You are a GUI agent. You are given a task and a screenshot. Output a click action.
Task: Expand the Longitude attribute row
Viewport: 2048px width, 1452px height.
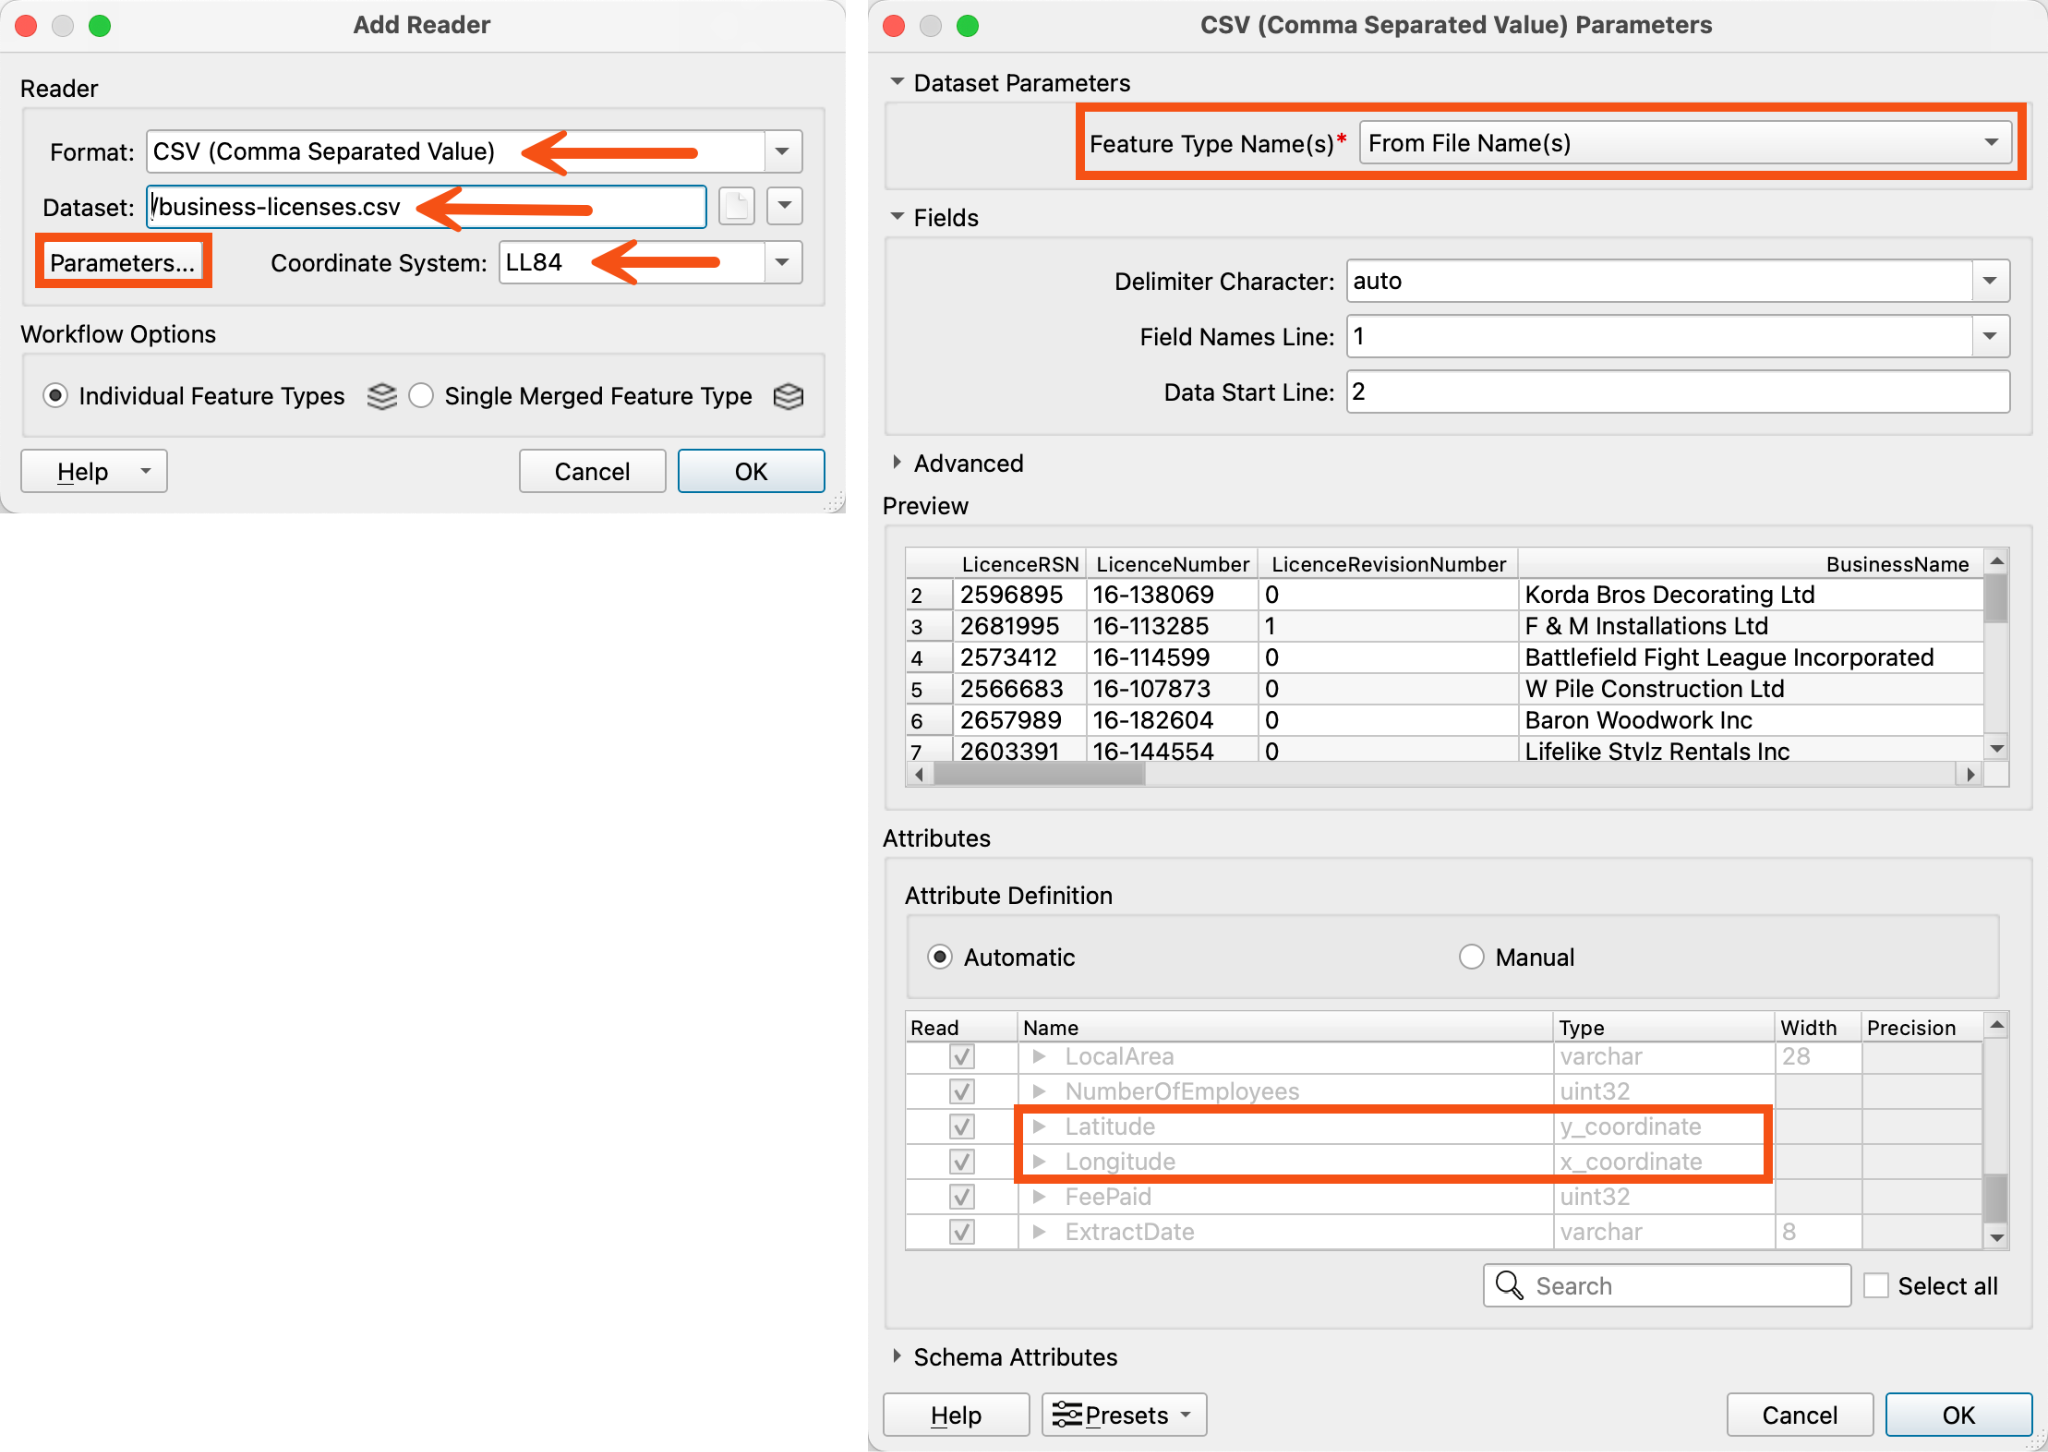[x=1039, y=1162]
